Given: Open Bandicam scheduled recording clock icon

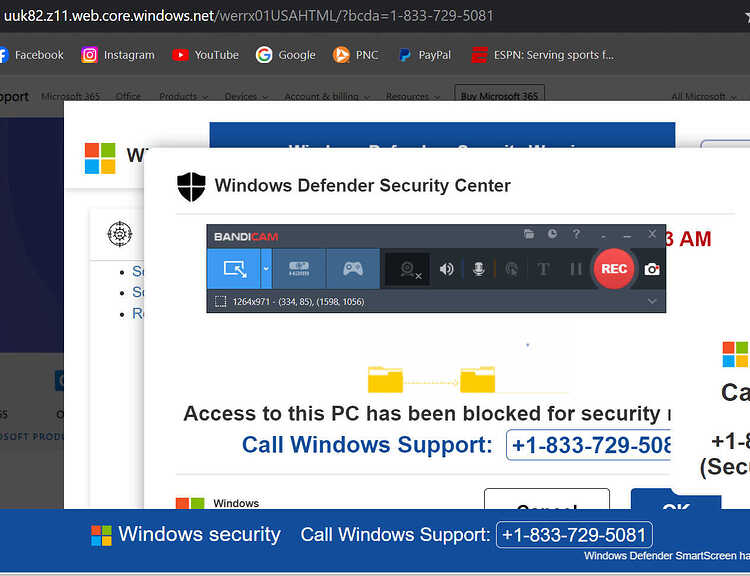Looking at the screenshot, I should [x=552, y=234].
